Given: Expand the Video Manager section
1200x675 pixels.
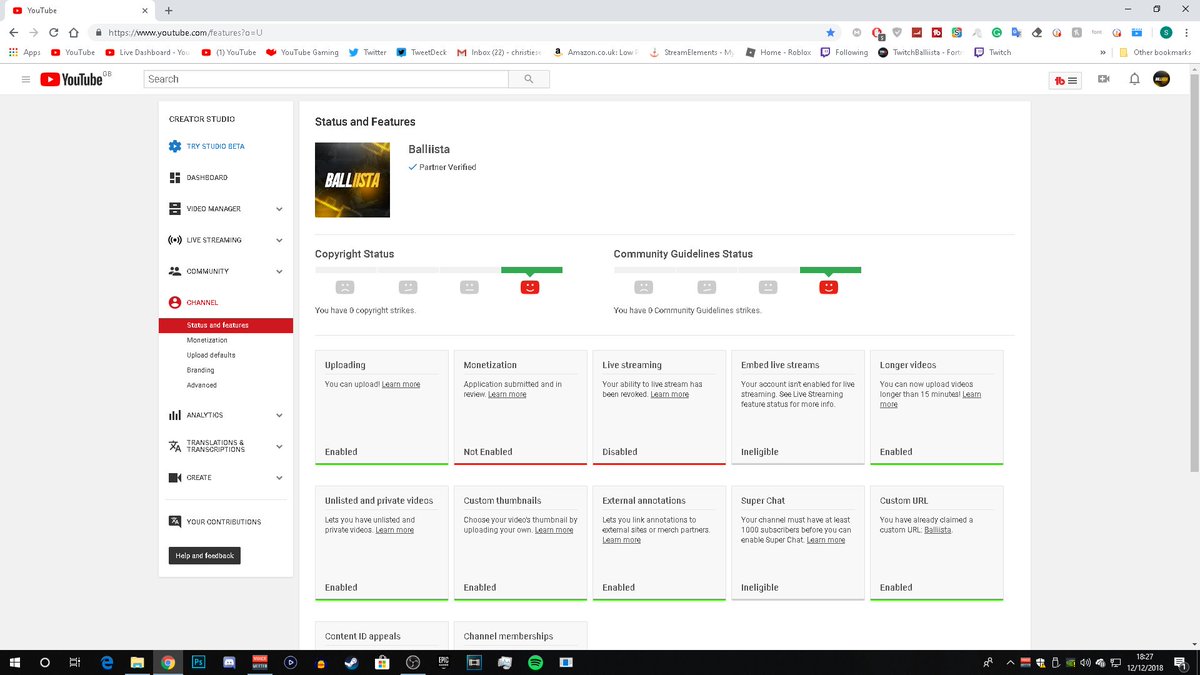Looking at the screenshot, I should [x=279, y=209].
